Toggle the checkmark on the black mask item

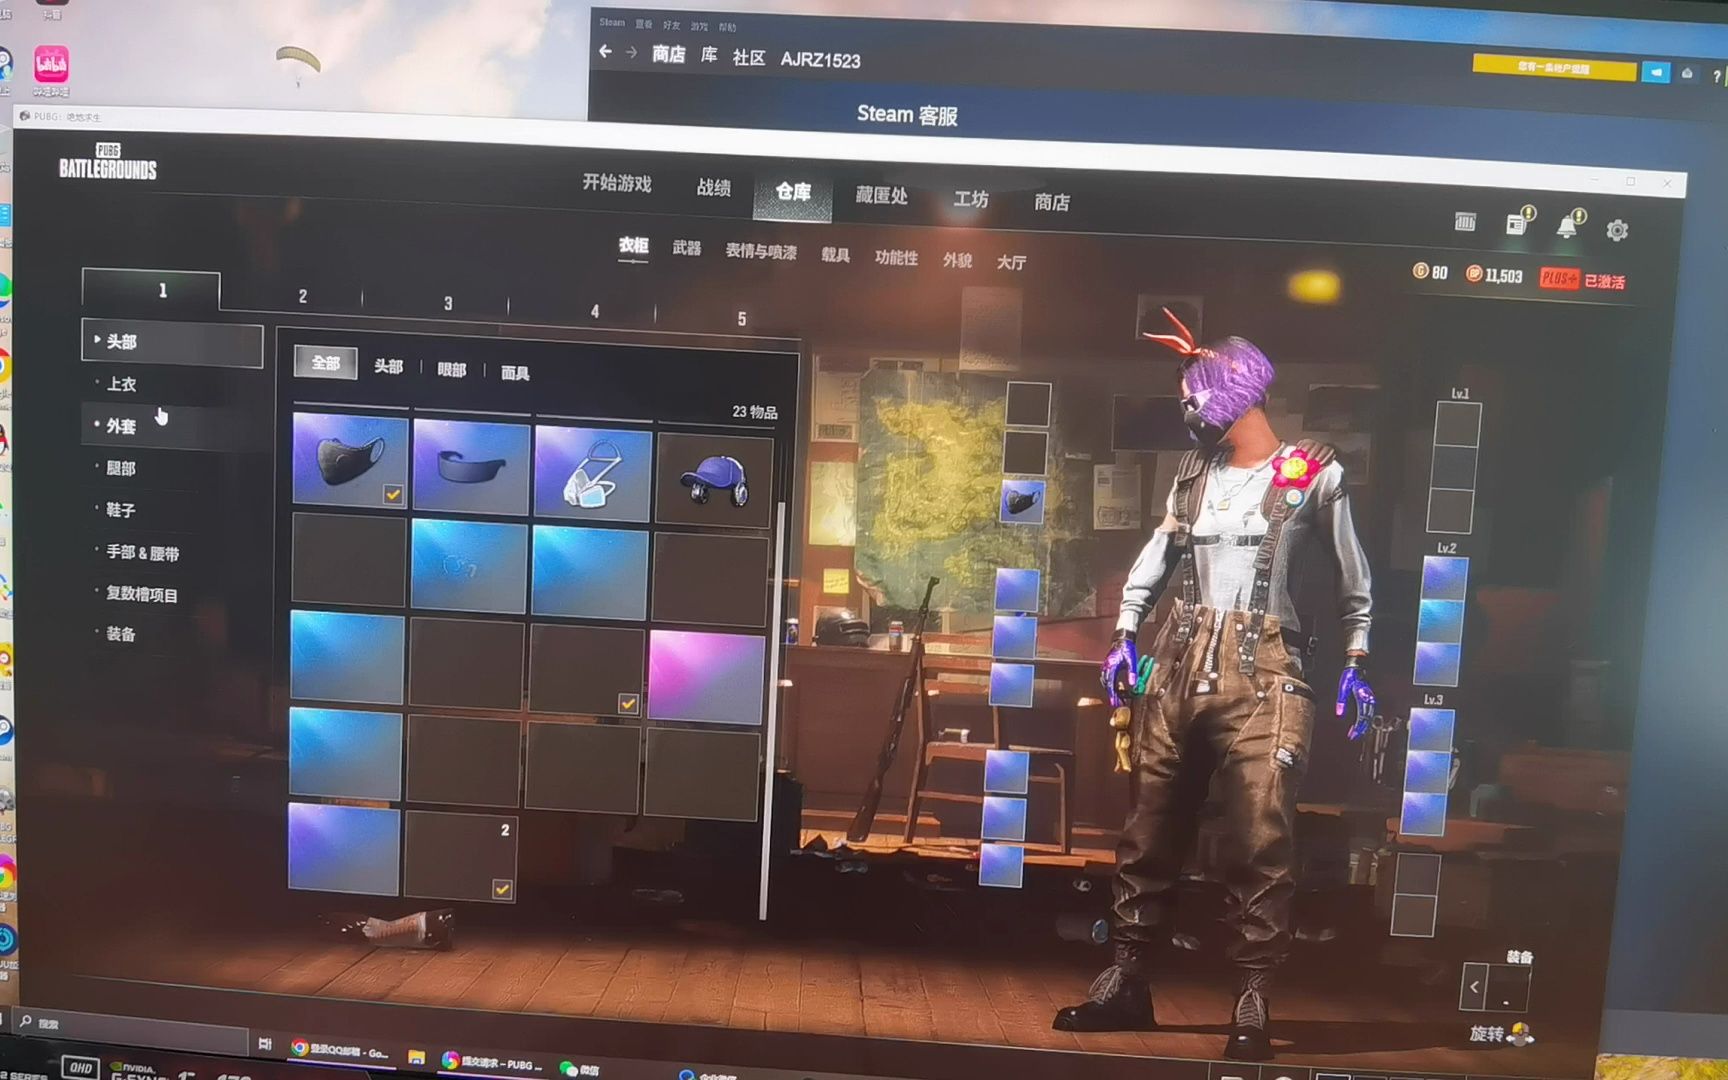(393, 494)
